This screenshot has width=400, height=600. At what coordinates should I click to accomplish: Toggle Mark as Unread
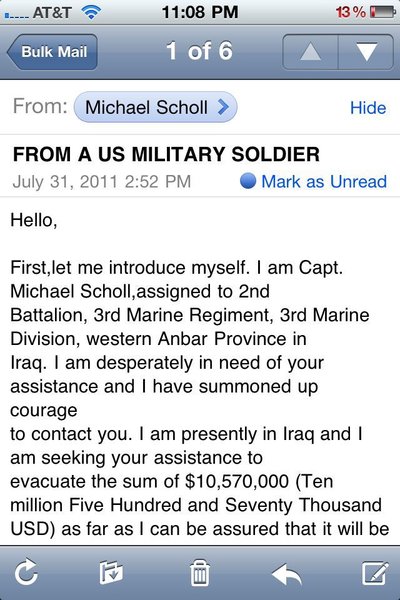(x=324, y=181)
